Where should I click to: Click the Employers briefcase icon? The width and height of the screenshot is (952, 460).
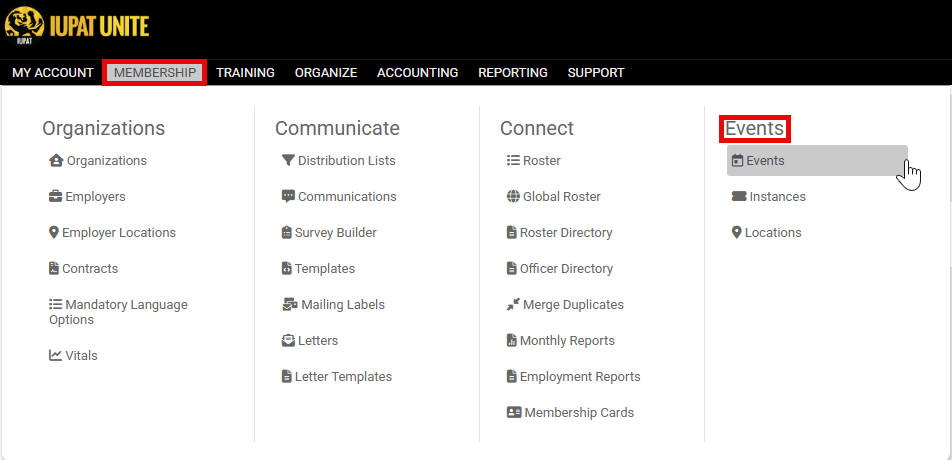pyautogui.click(x=56, y=197)
